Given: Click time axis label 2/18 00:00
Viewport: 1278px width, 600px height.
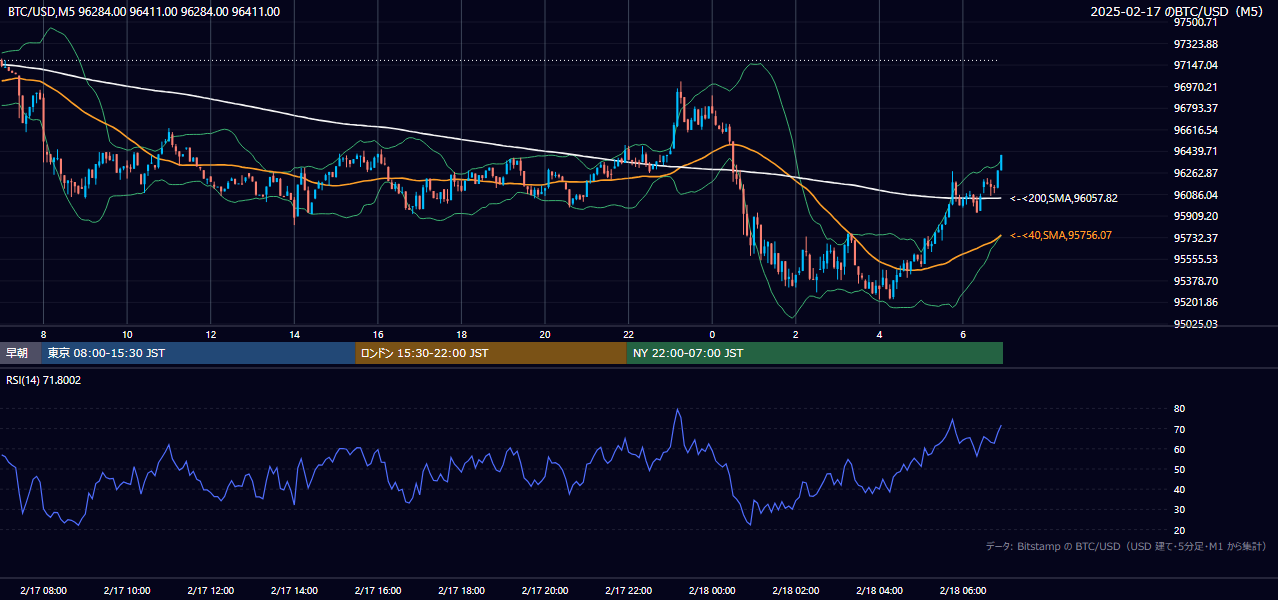Looking at the screenshot, I should pyautogui.click(x=712, y=591).
